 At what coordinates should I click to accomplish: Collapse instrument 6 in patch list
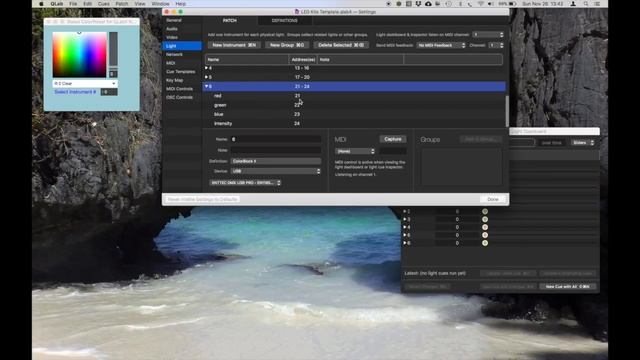click(207, 86)
